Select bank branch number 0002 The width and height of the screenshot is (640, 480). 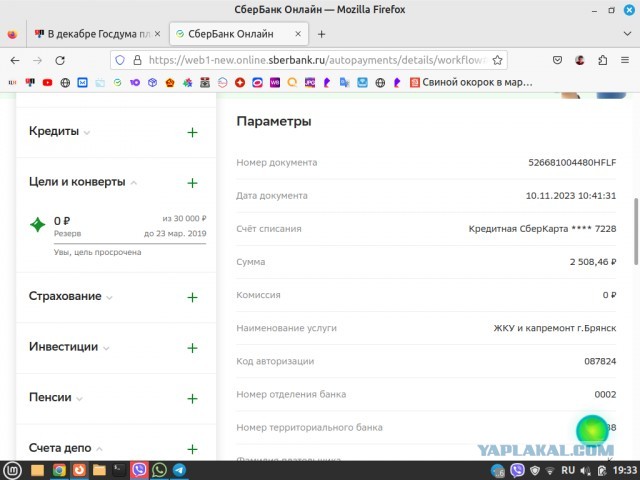(x=605, y=394)
